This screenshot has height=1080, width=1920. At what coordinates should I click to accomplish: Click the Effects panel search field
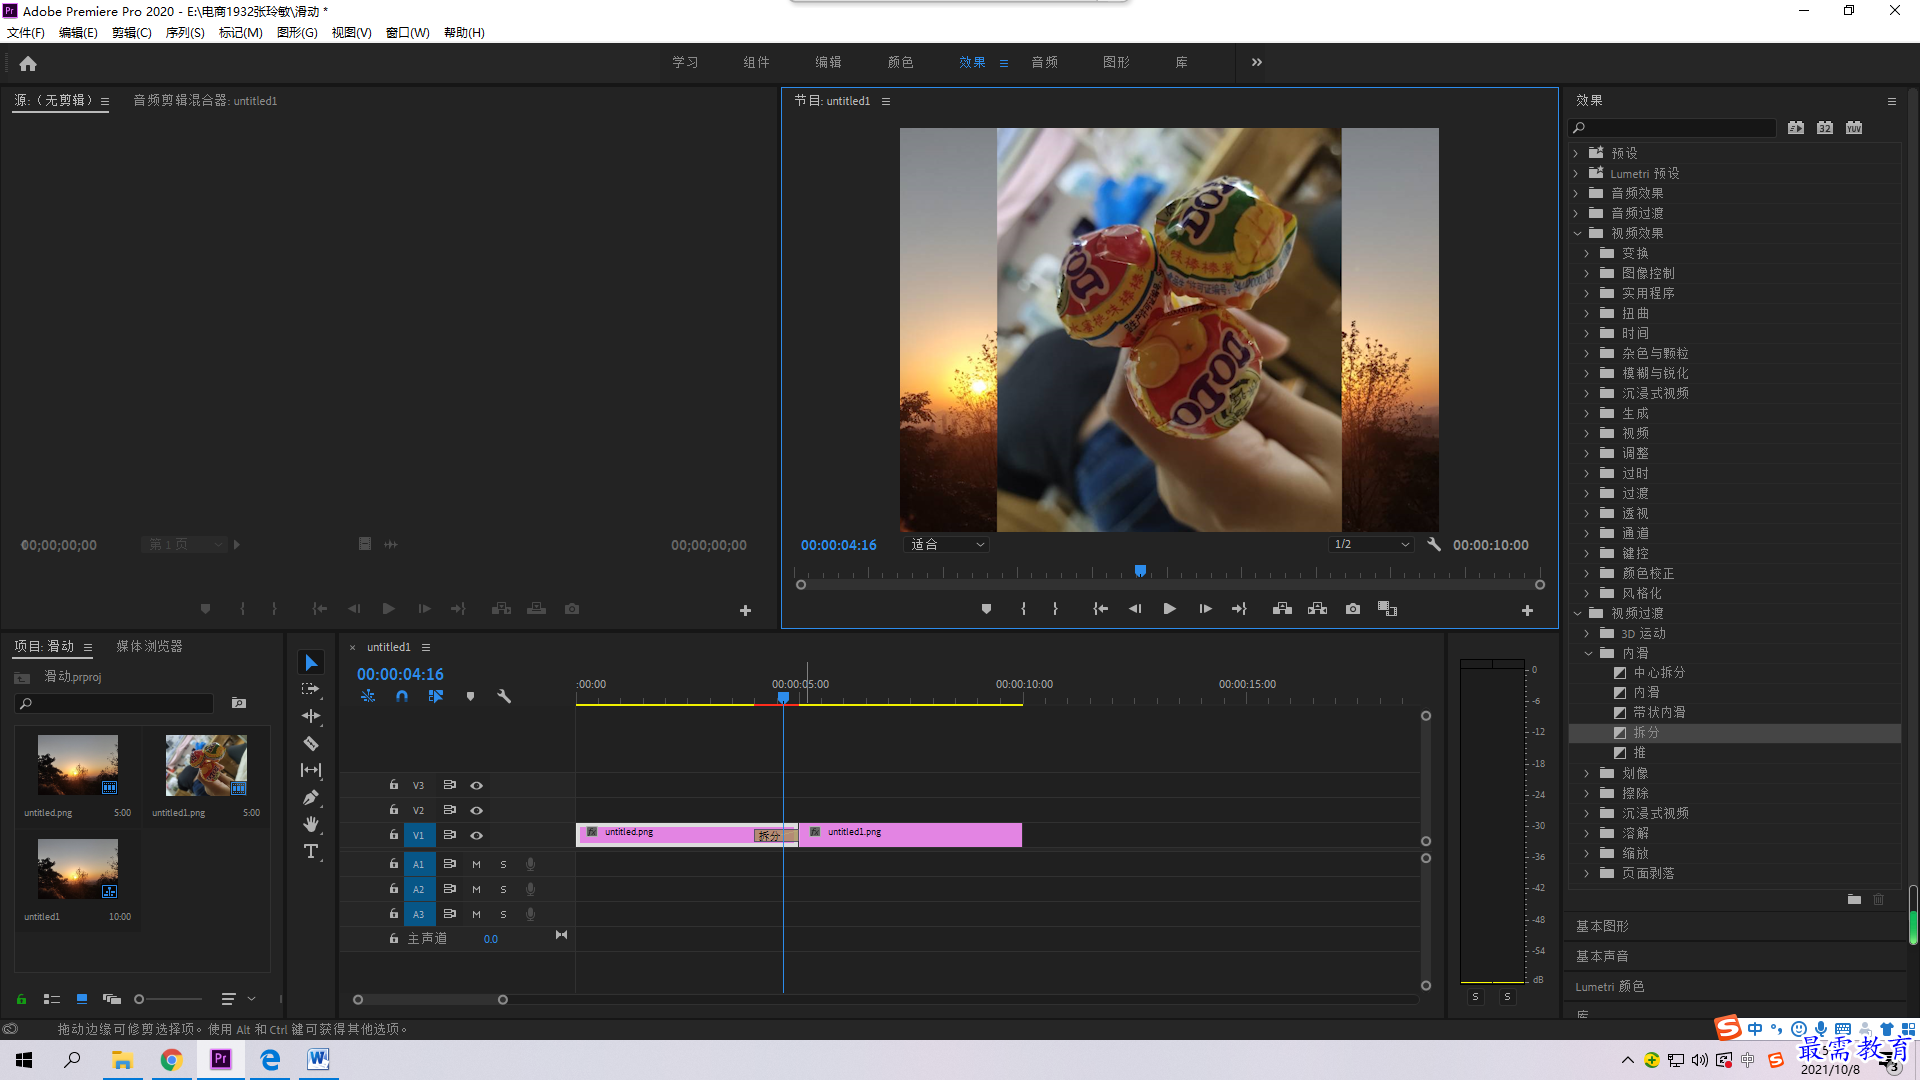(1672, 128)
